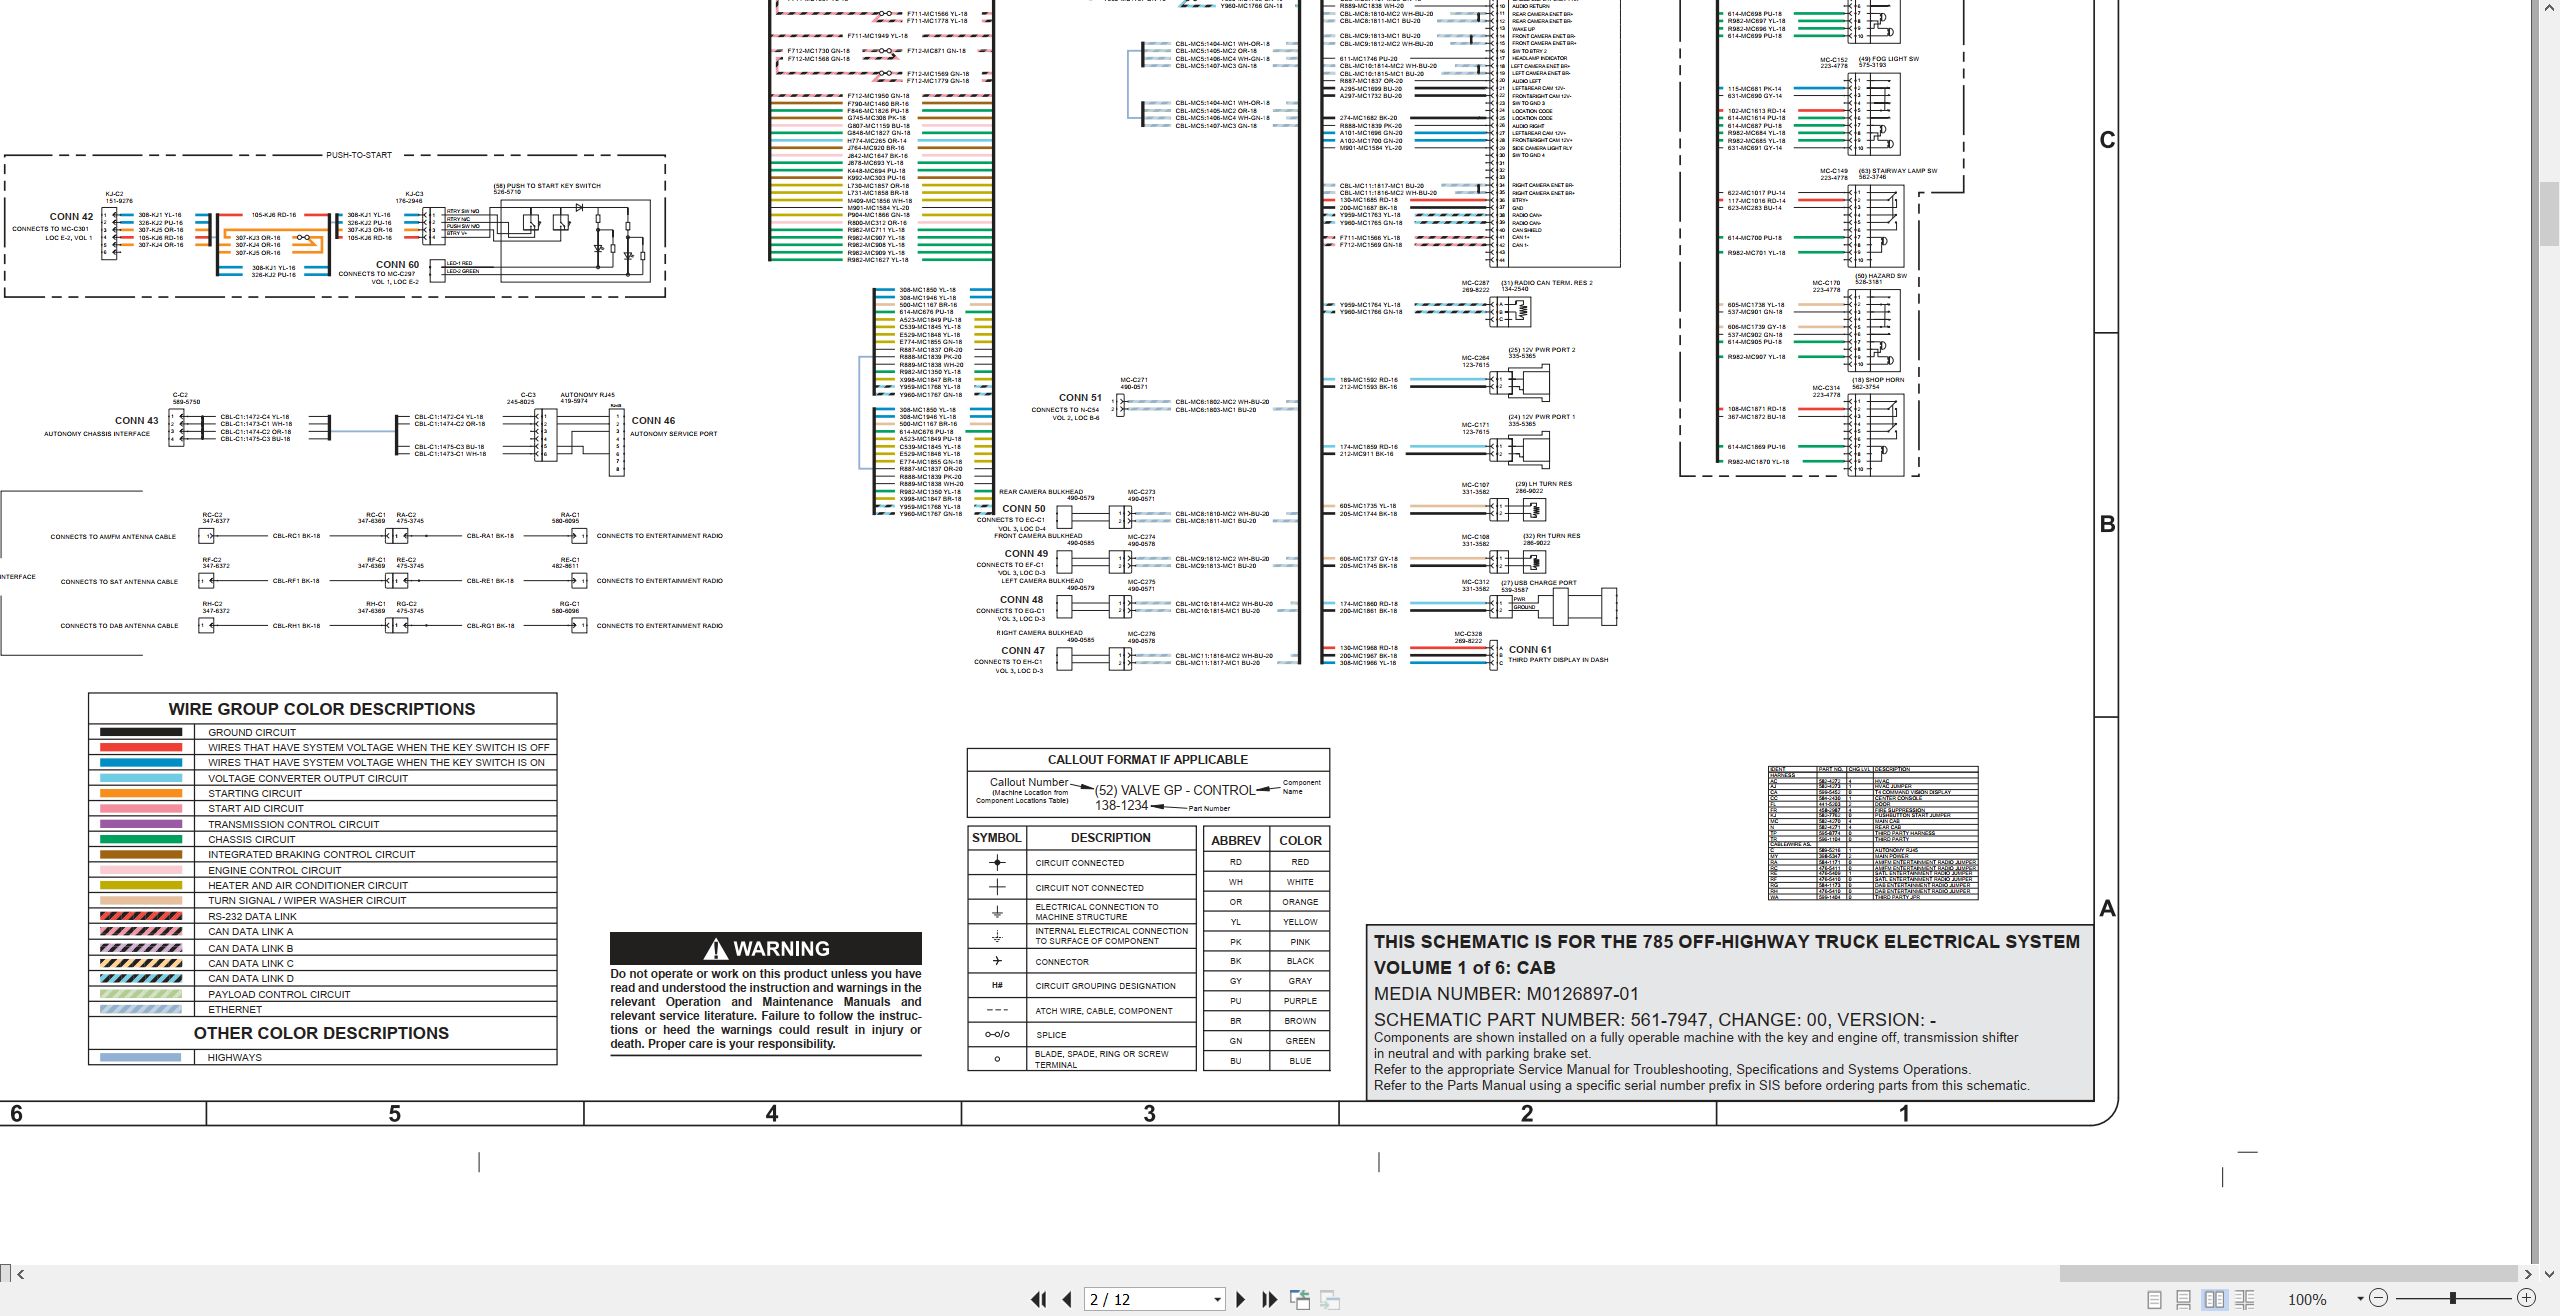Click the CONN 46 label
Viewport: 2560px width, 1316px height.
click(653, 421)
